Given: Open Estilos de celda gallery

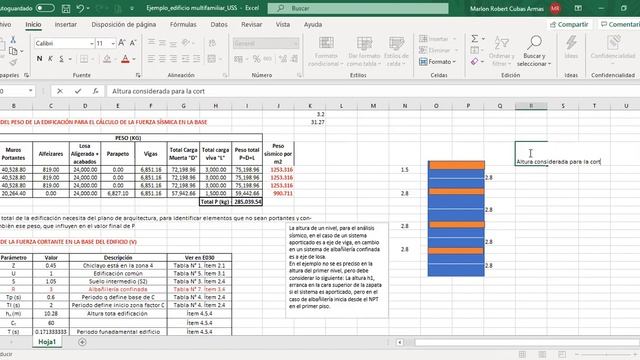Looking at the screenshot, I should click(x=396, y=51).
